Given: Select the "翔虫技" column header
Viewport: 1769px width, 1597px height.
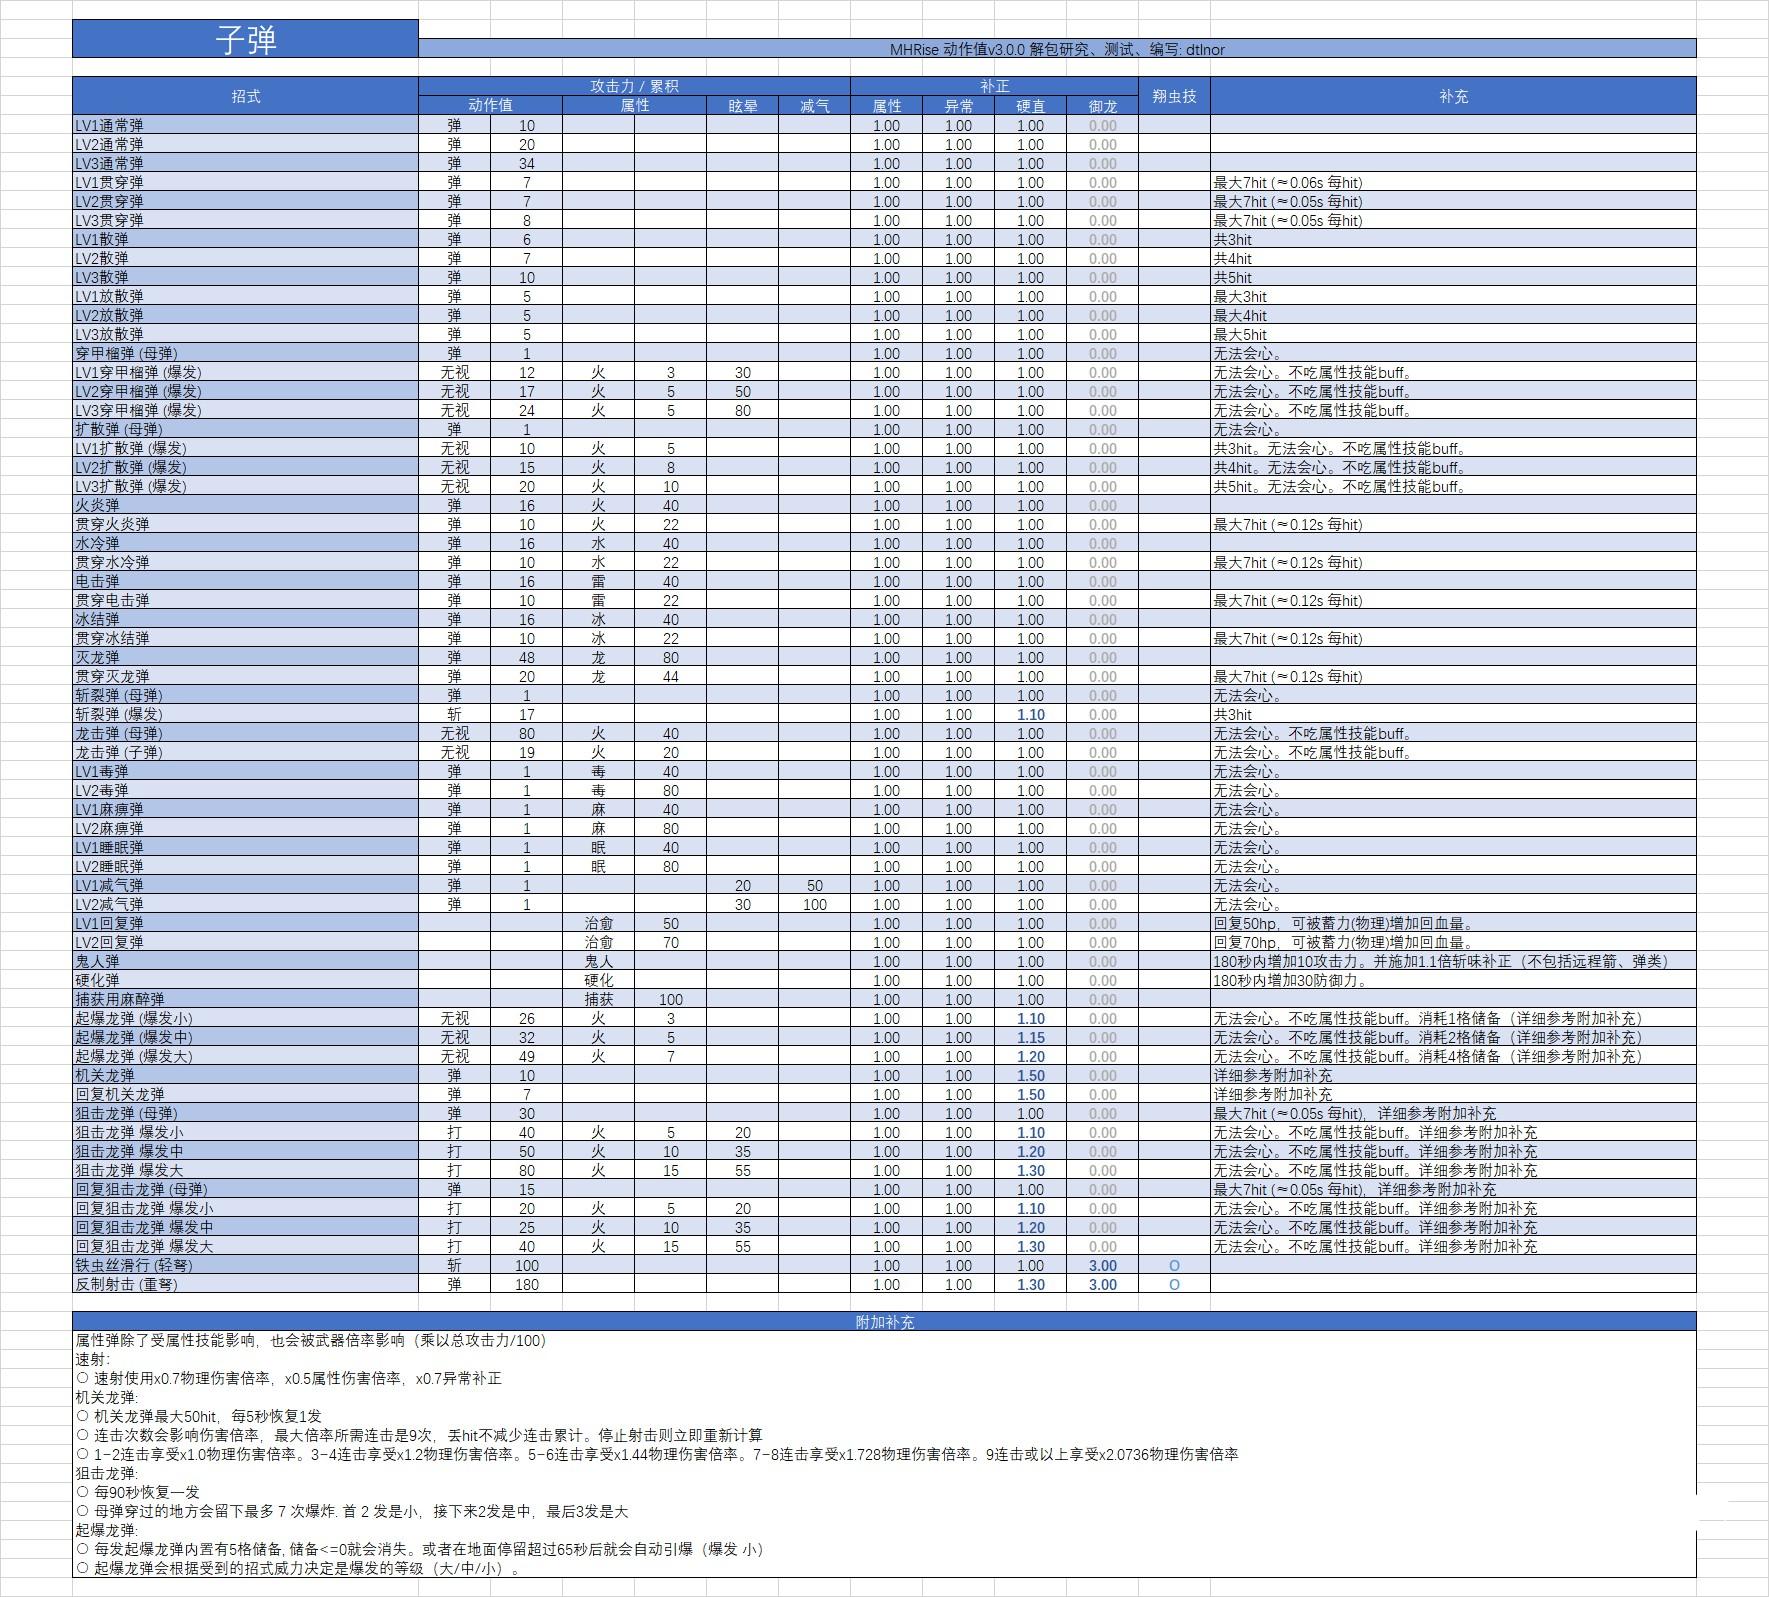Looking at the screenshot, I should click(x=1174, y=96).
